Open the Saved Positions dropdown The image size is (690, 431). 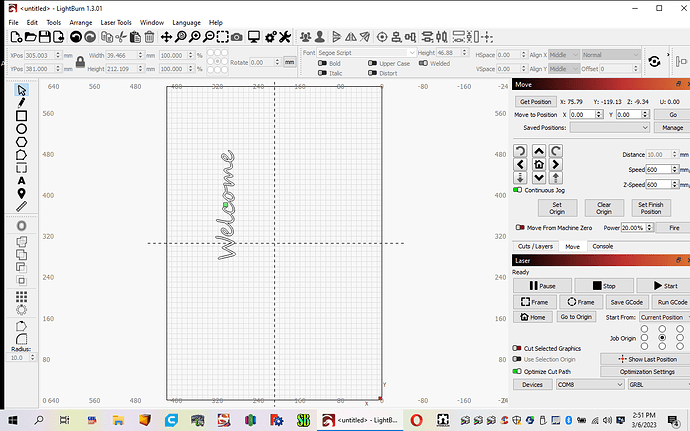[609, 128]
